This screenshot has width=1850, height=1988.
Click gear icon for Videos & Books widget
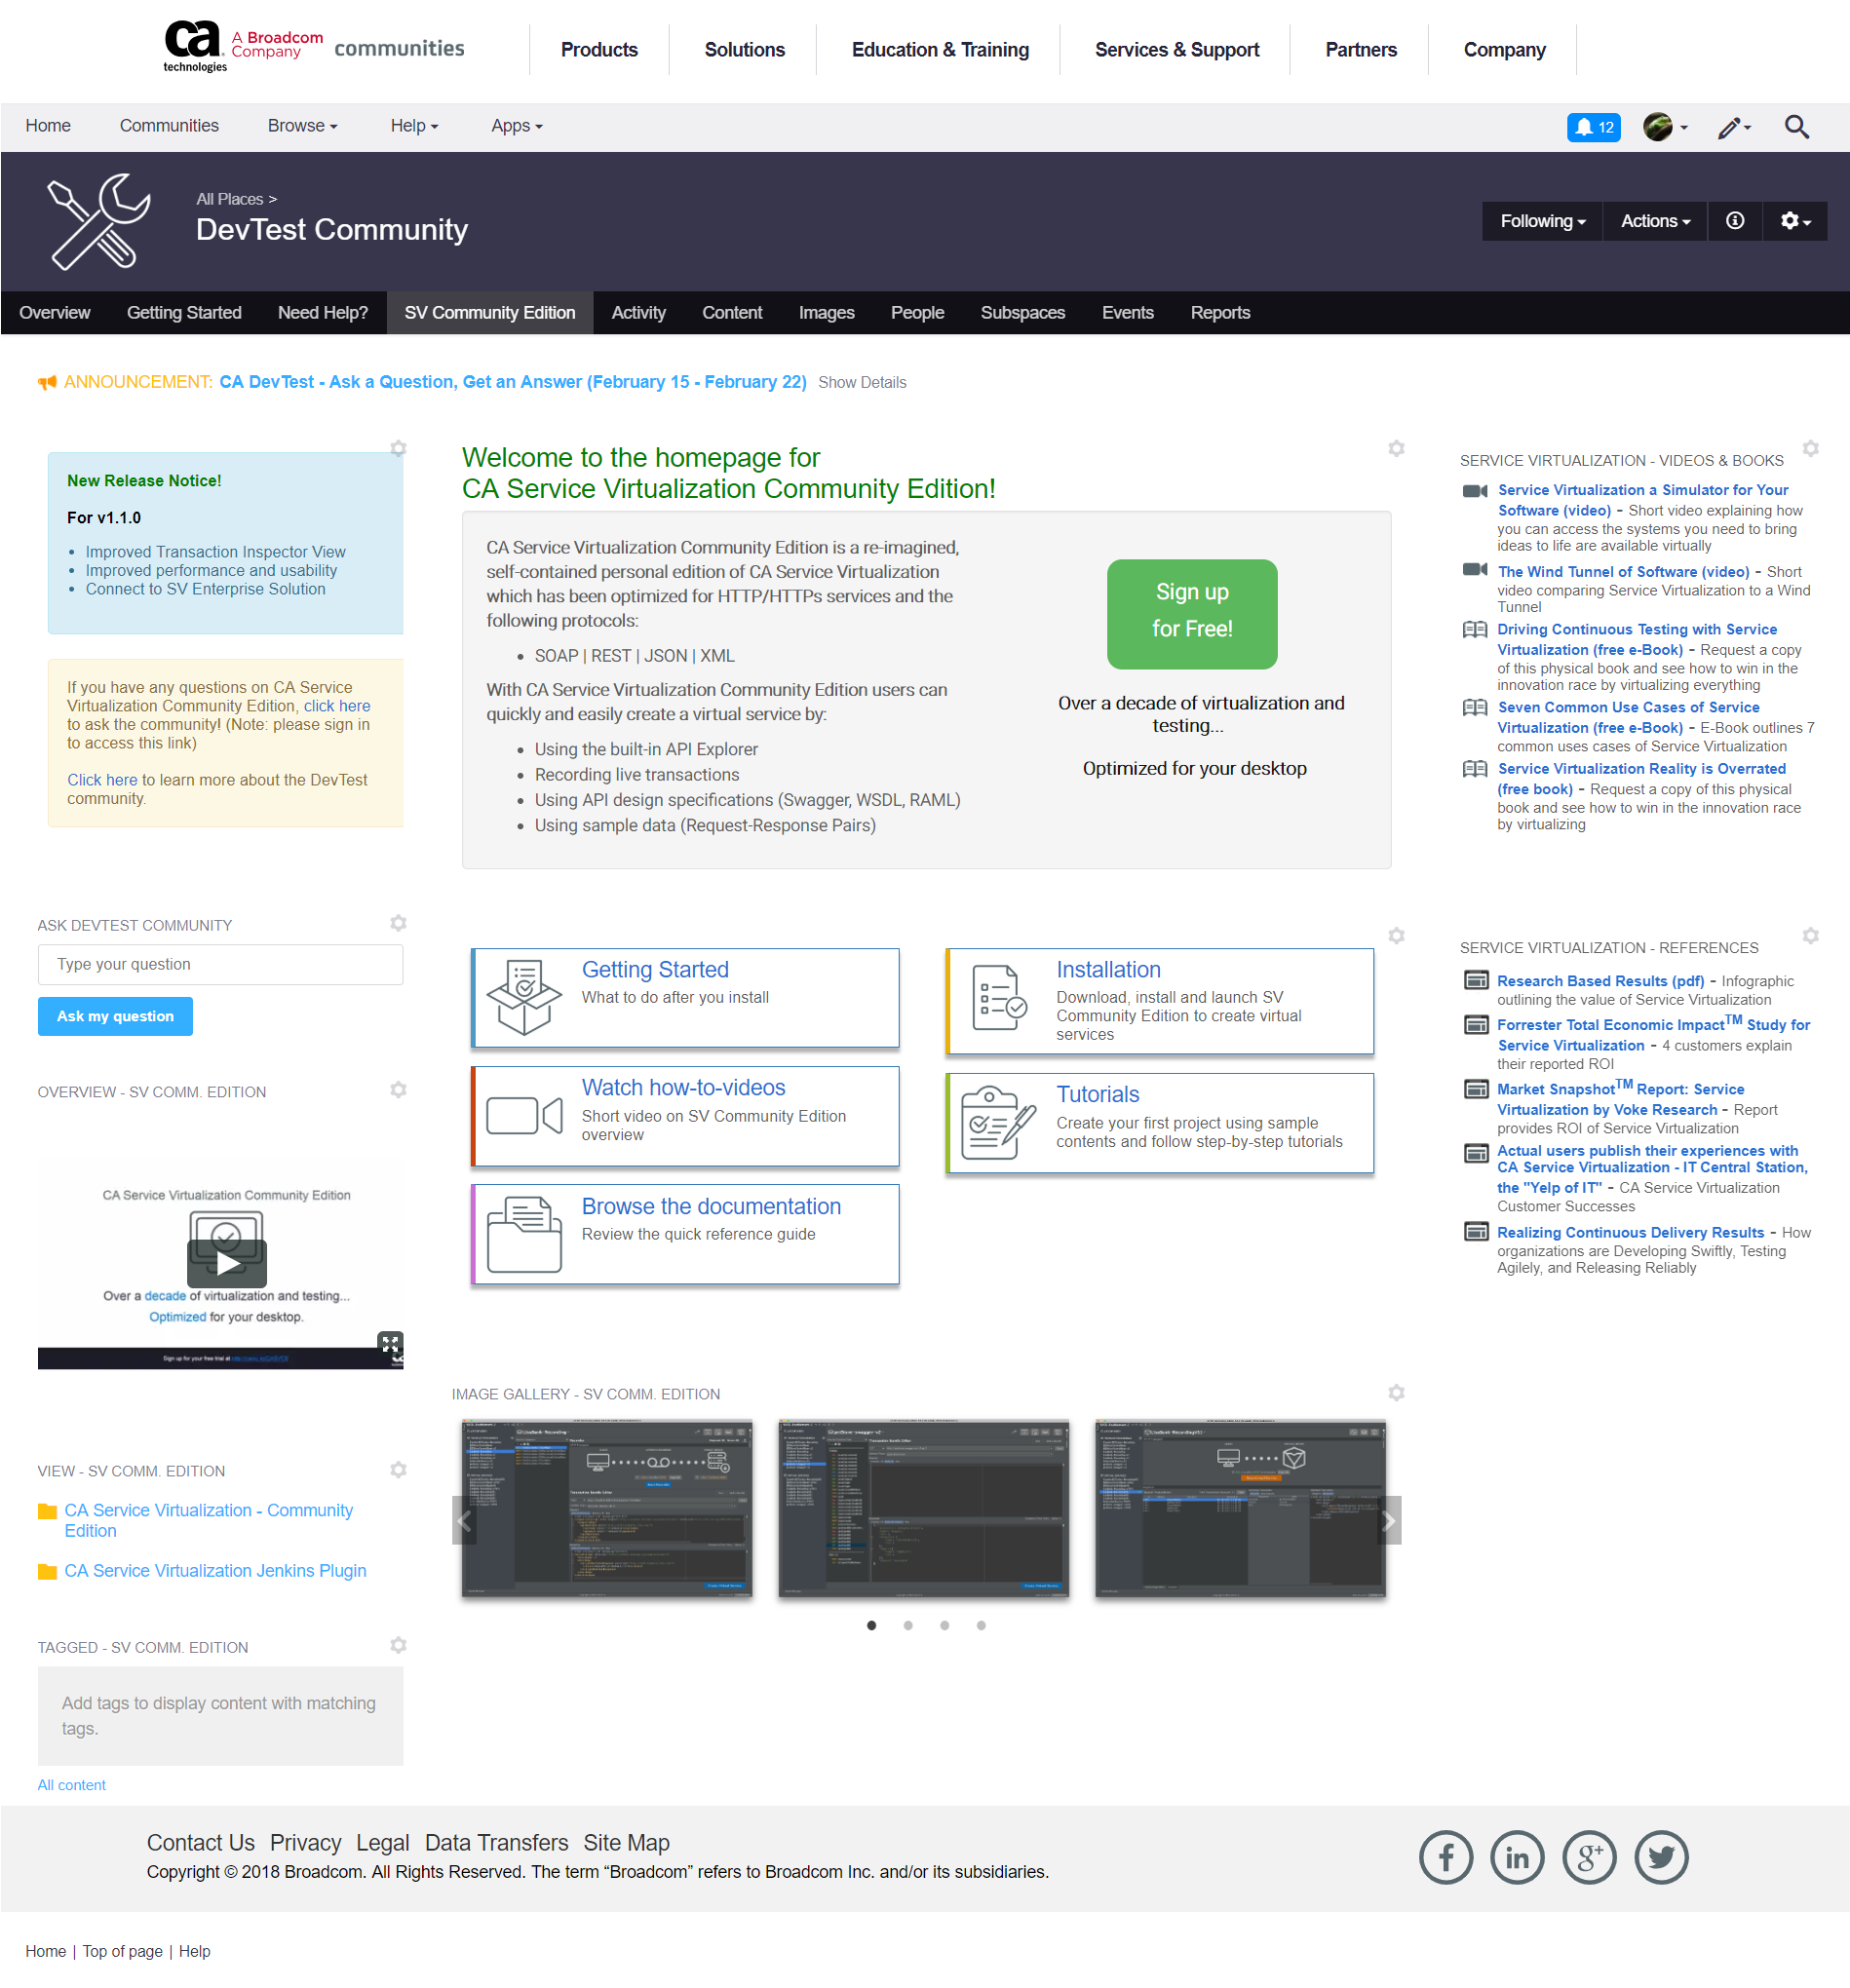pos(1810,448)
